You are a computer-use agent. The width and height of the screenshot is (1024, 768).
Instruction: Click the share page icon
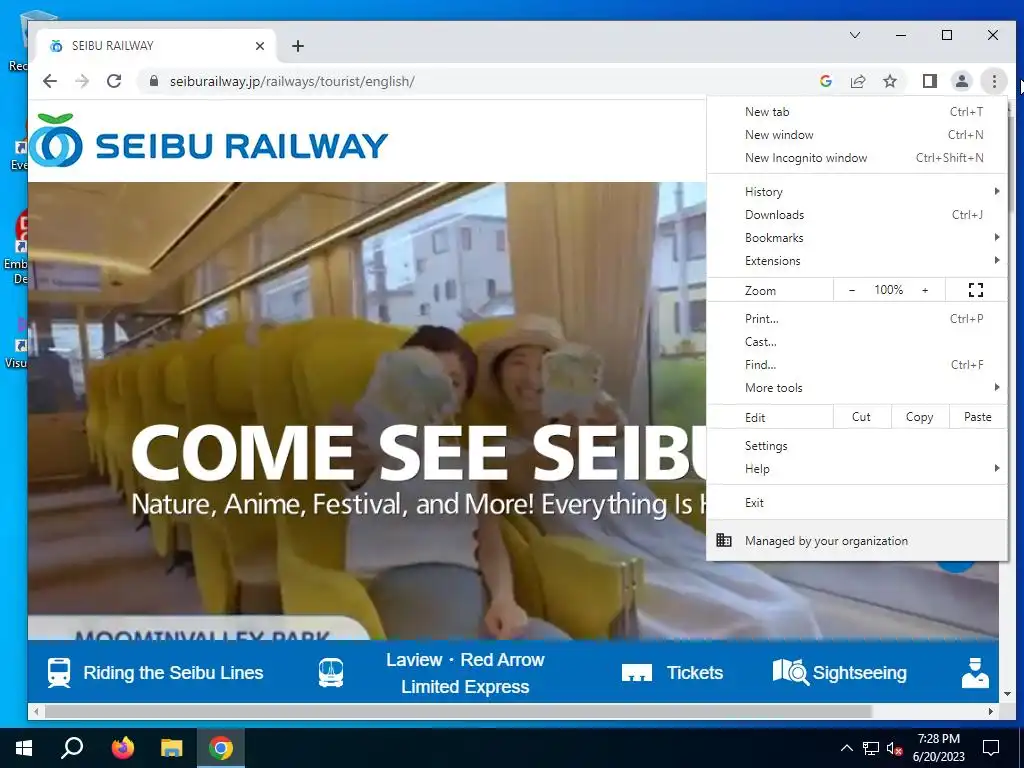(x=857, y=81)
